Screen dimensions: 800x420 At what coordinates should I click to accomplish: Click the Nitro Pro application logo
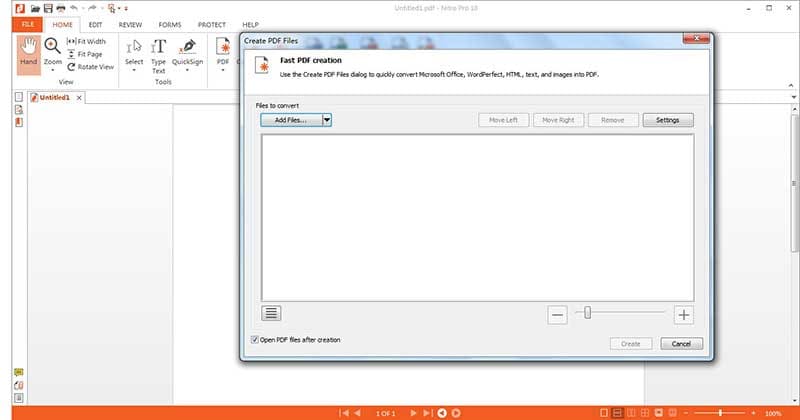pos(20,8)
